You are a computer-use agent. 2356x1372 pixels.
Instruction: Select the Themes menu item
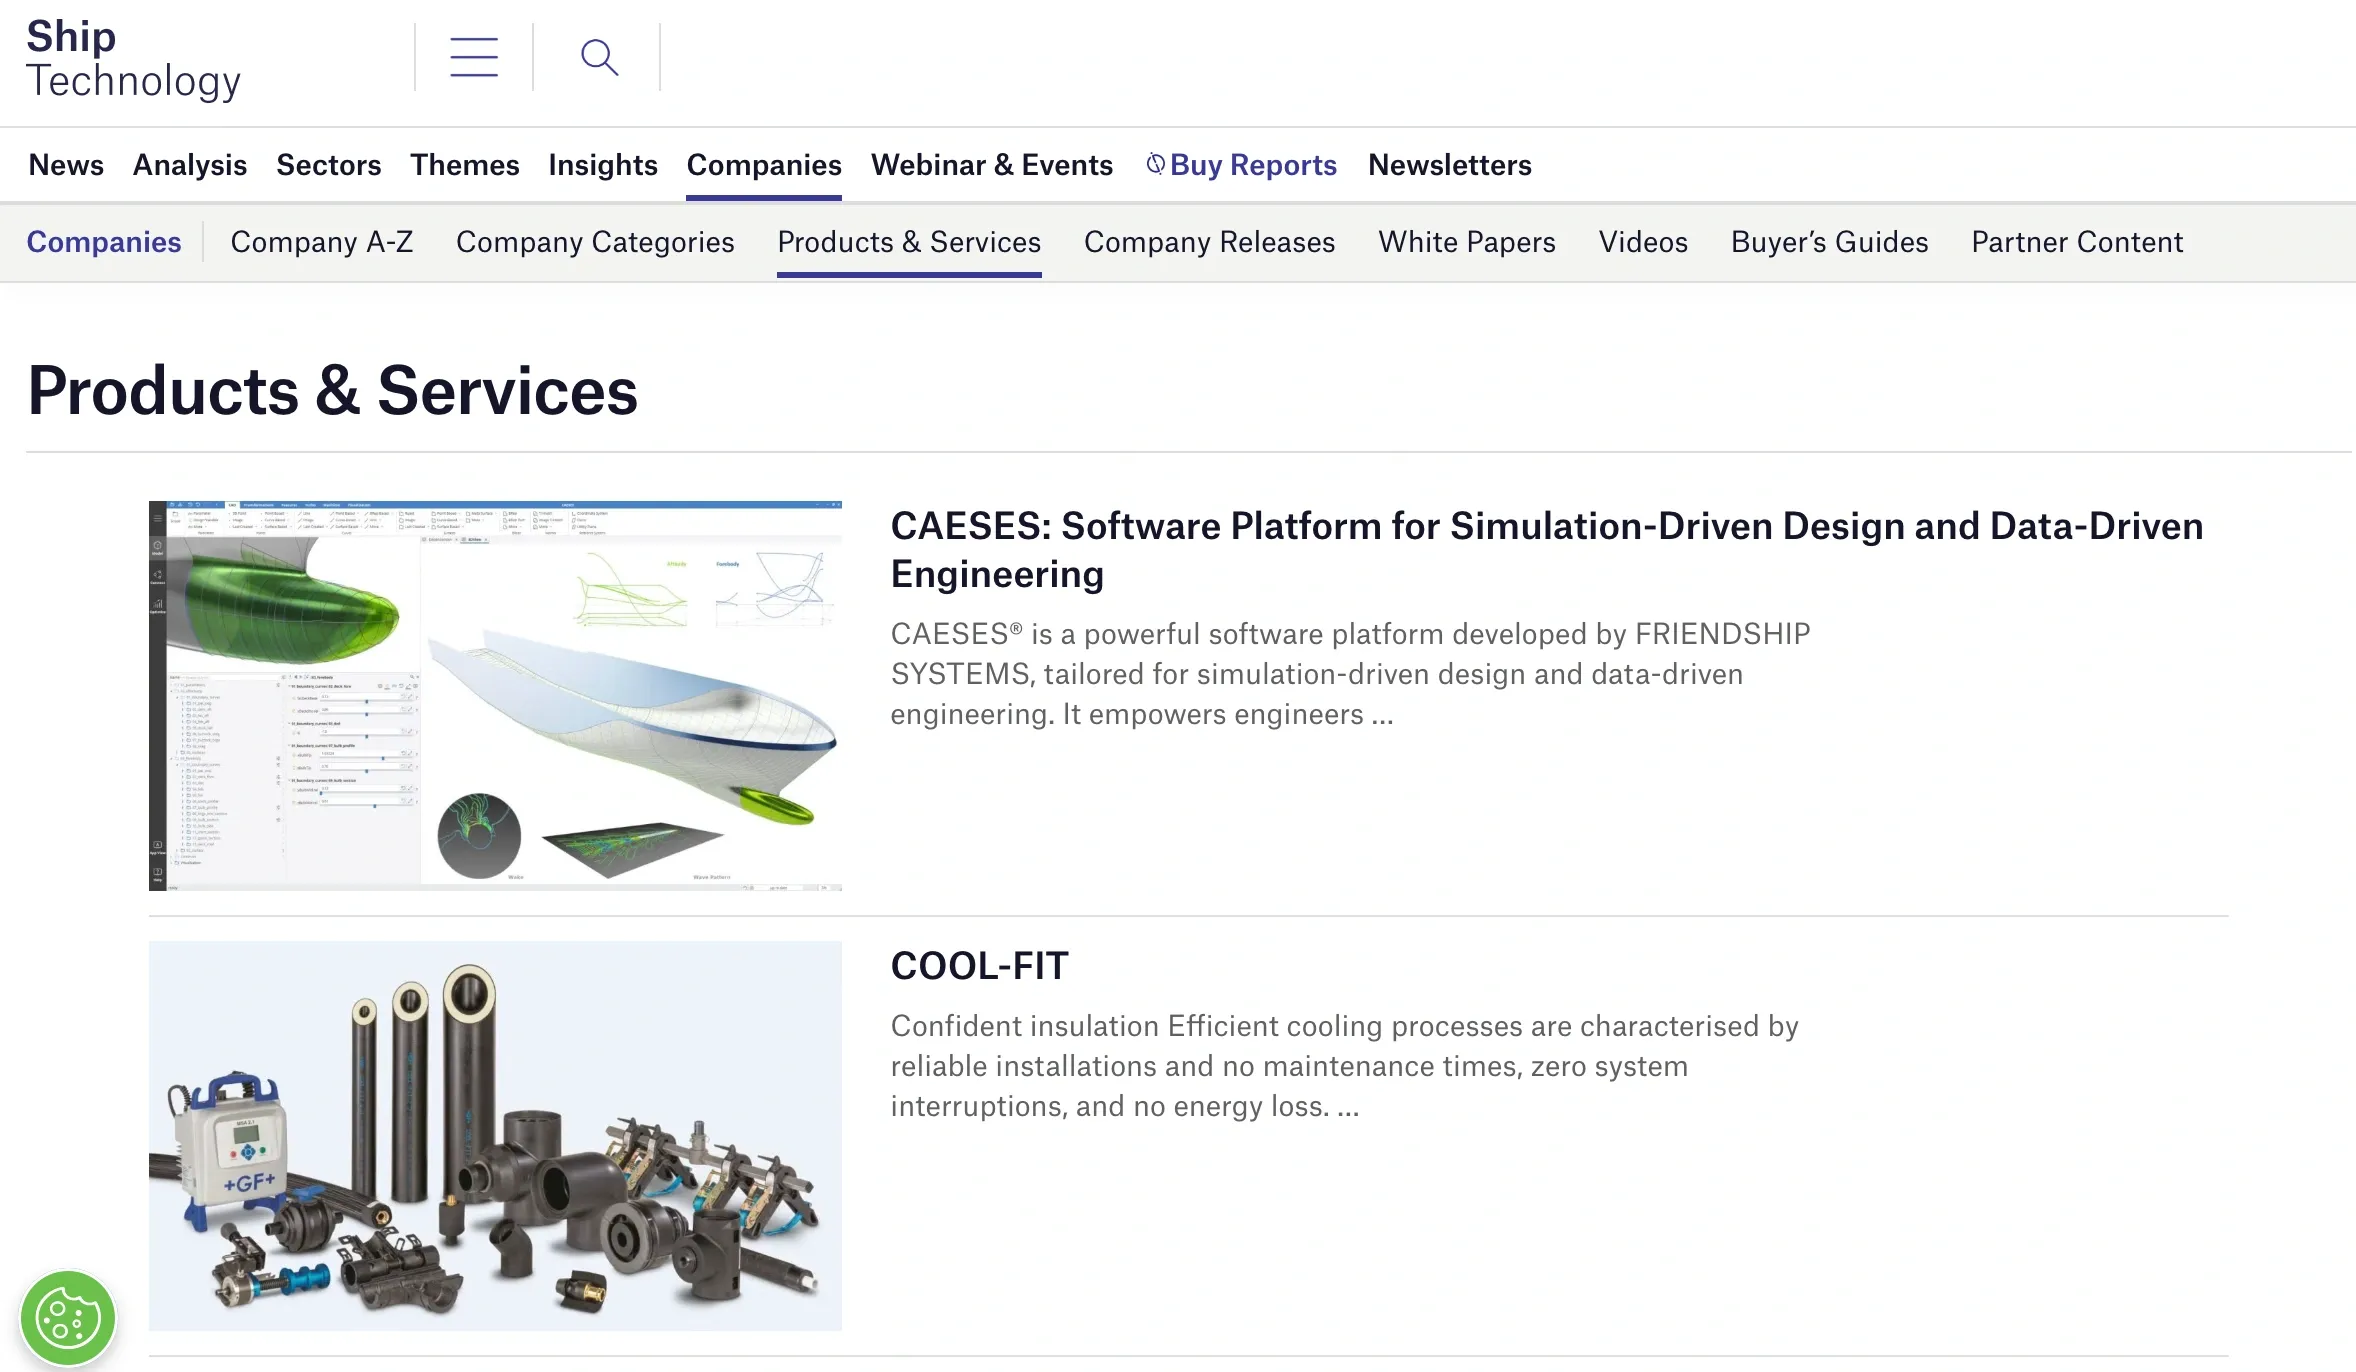[x=464, y=165]
